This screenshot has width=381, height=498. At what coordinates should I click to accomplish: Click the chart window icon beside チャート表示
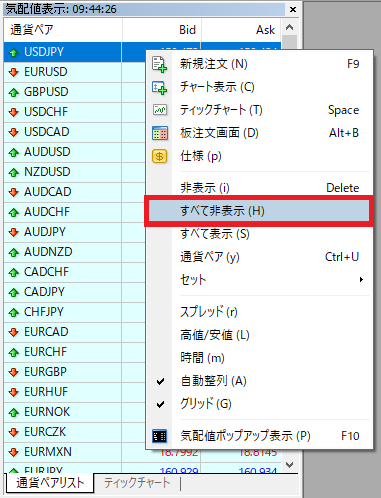tap(159, 88)
